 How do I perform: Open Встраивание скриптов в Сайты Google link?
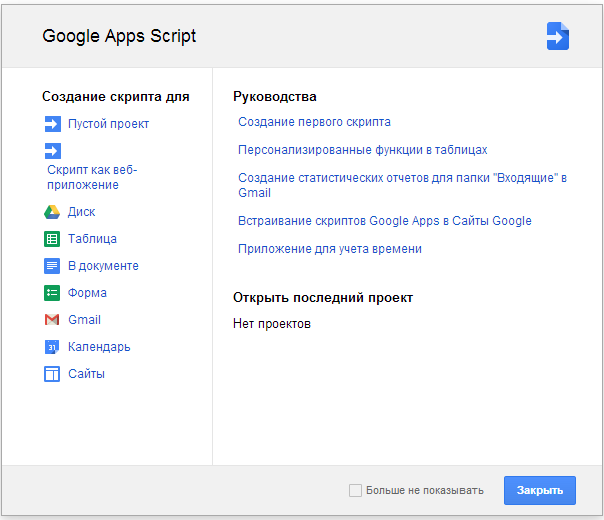[x=385, y=221]
